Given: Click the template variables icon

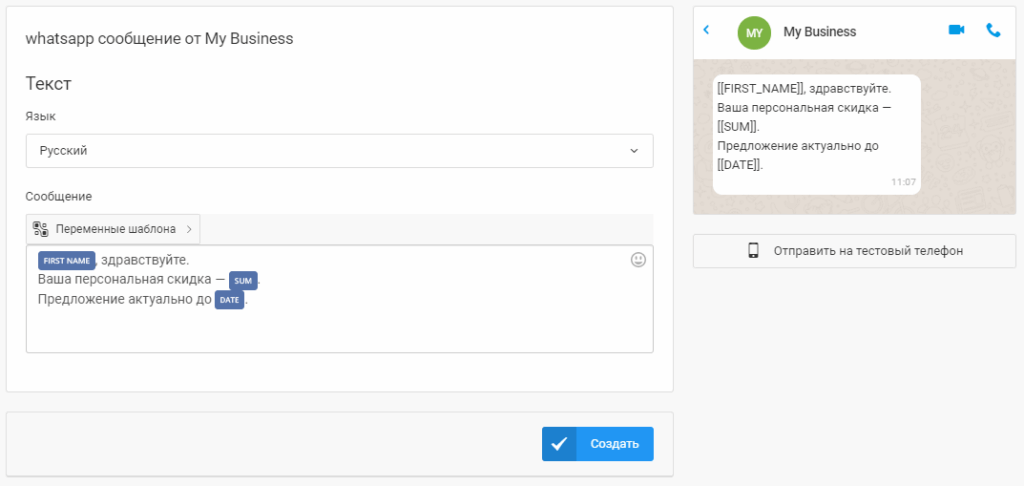Looking at the screenshot, I should click(40, 229).
